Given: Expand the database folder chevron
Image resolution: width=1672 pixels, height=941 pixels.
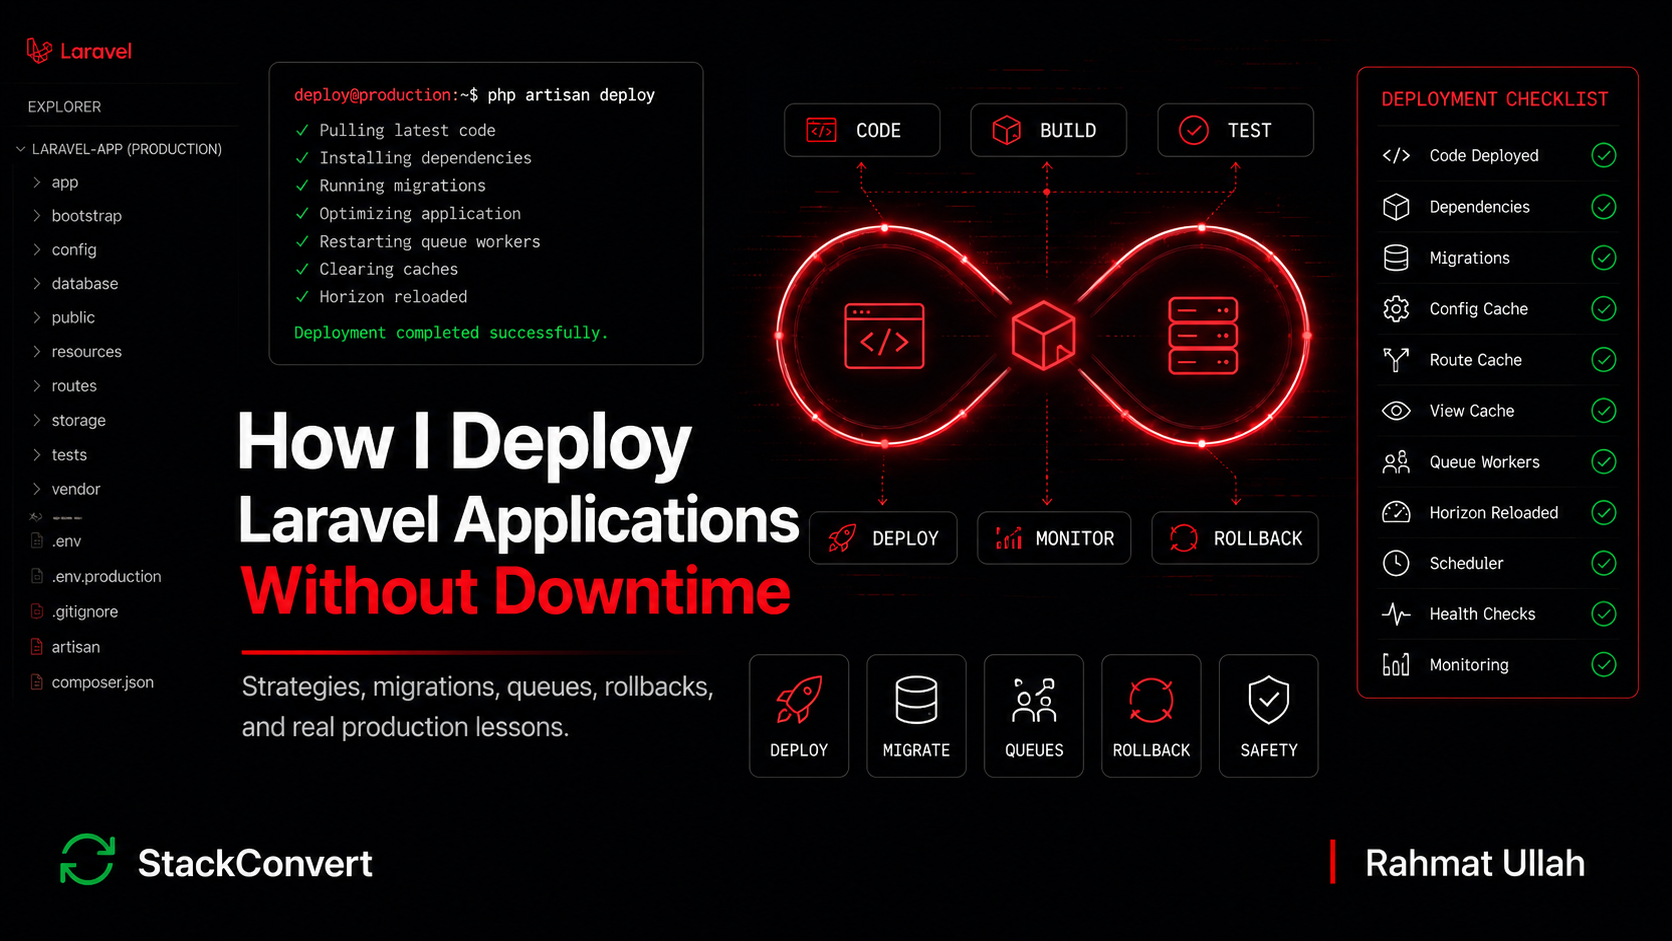Looking at the screenshot, I should pos(37,283).
